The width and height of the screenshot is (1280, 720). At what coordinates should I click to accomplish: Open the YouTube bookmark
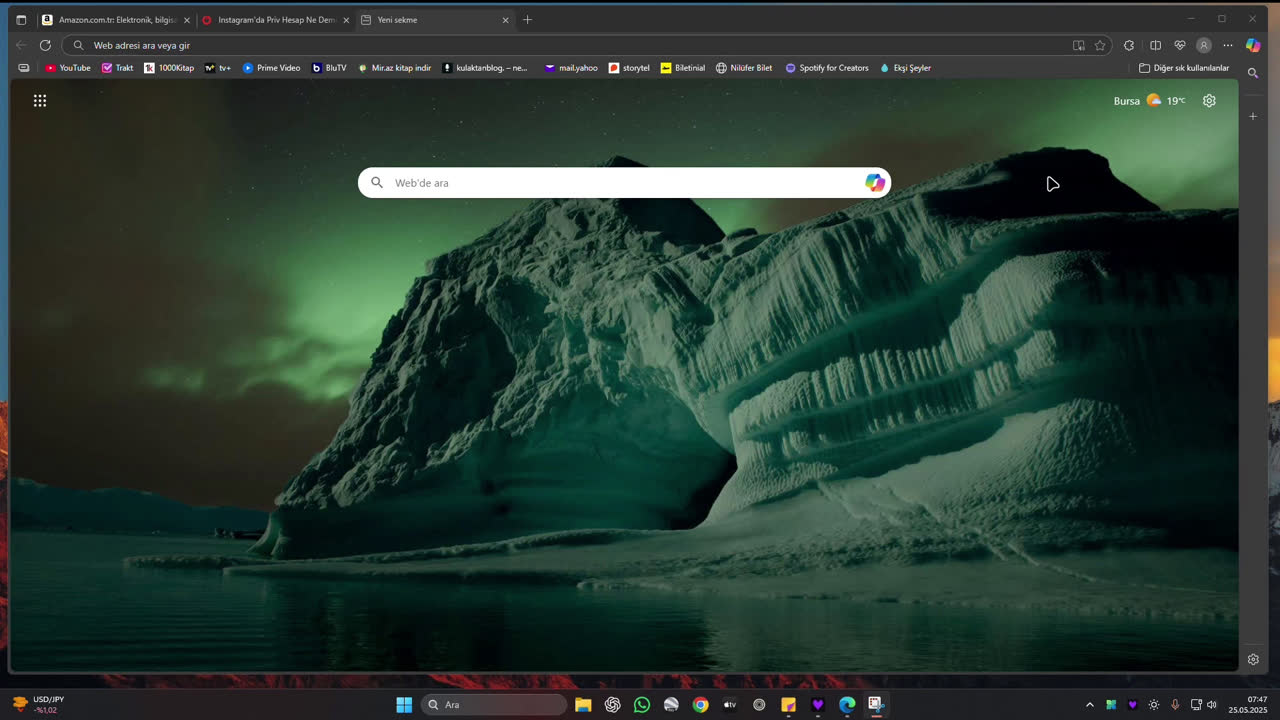click(x=67, y=68)
